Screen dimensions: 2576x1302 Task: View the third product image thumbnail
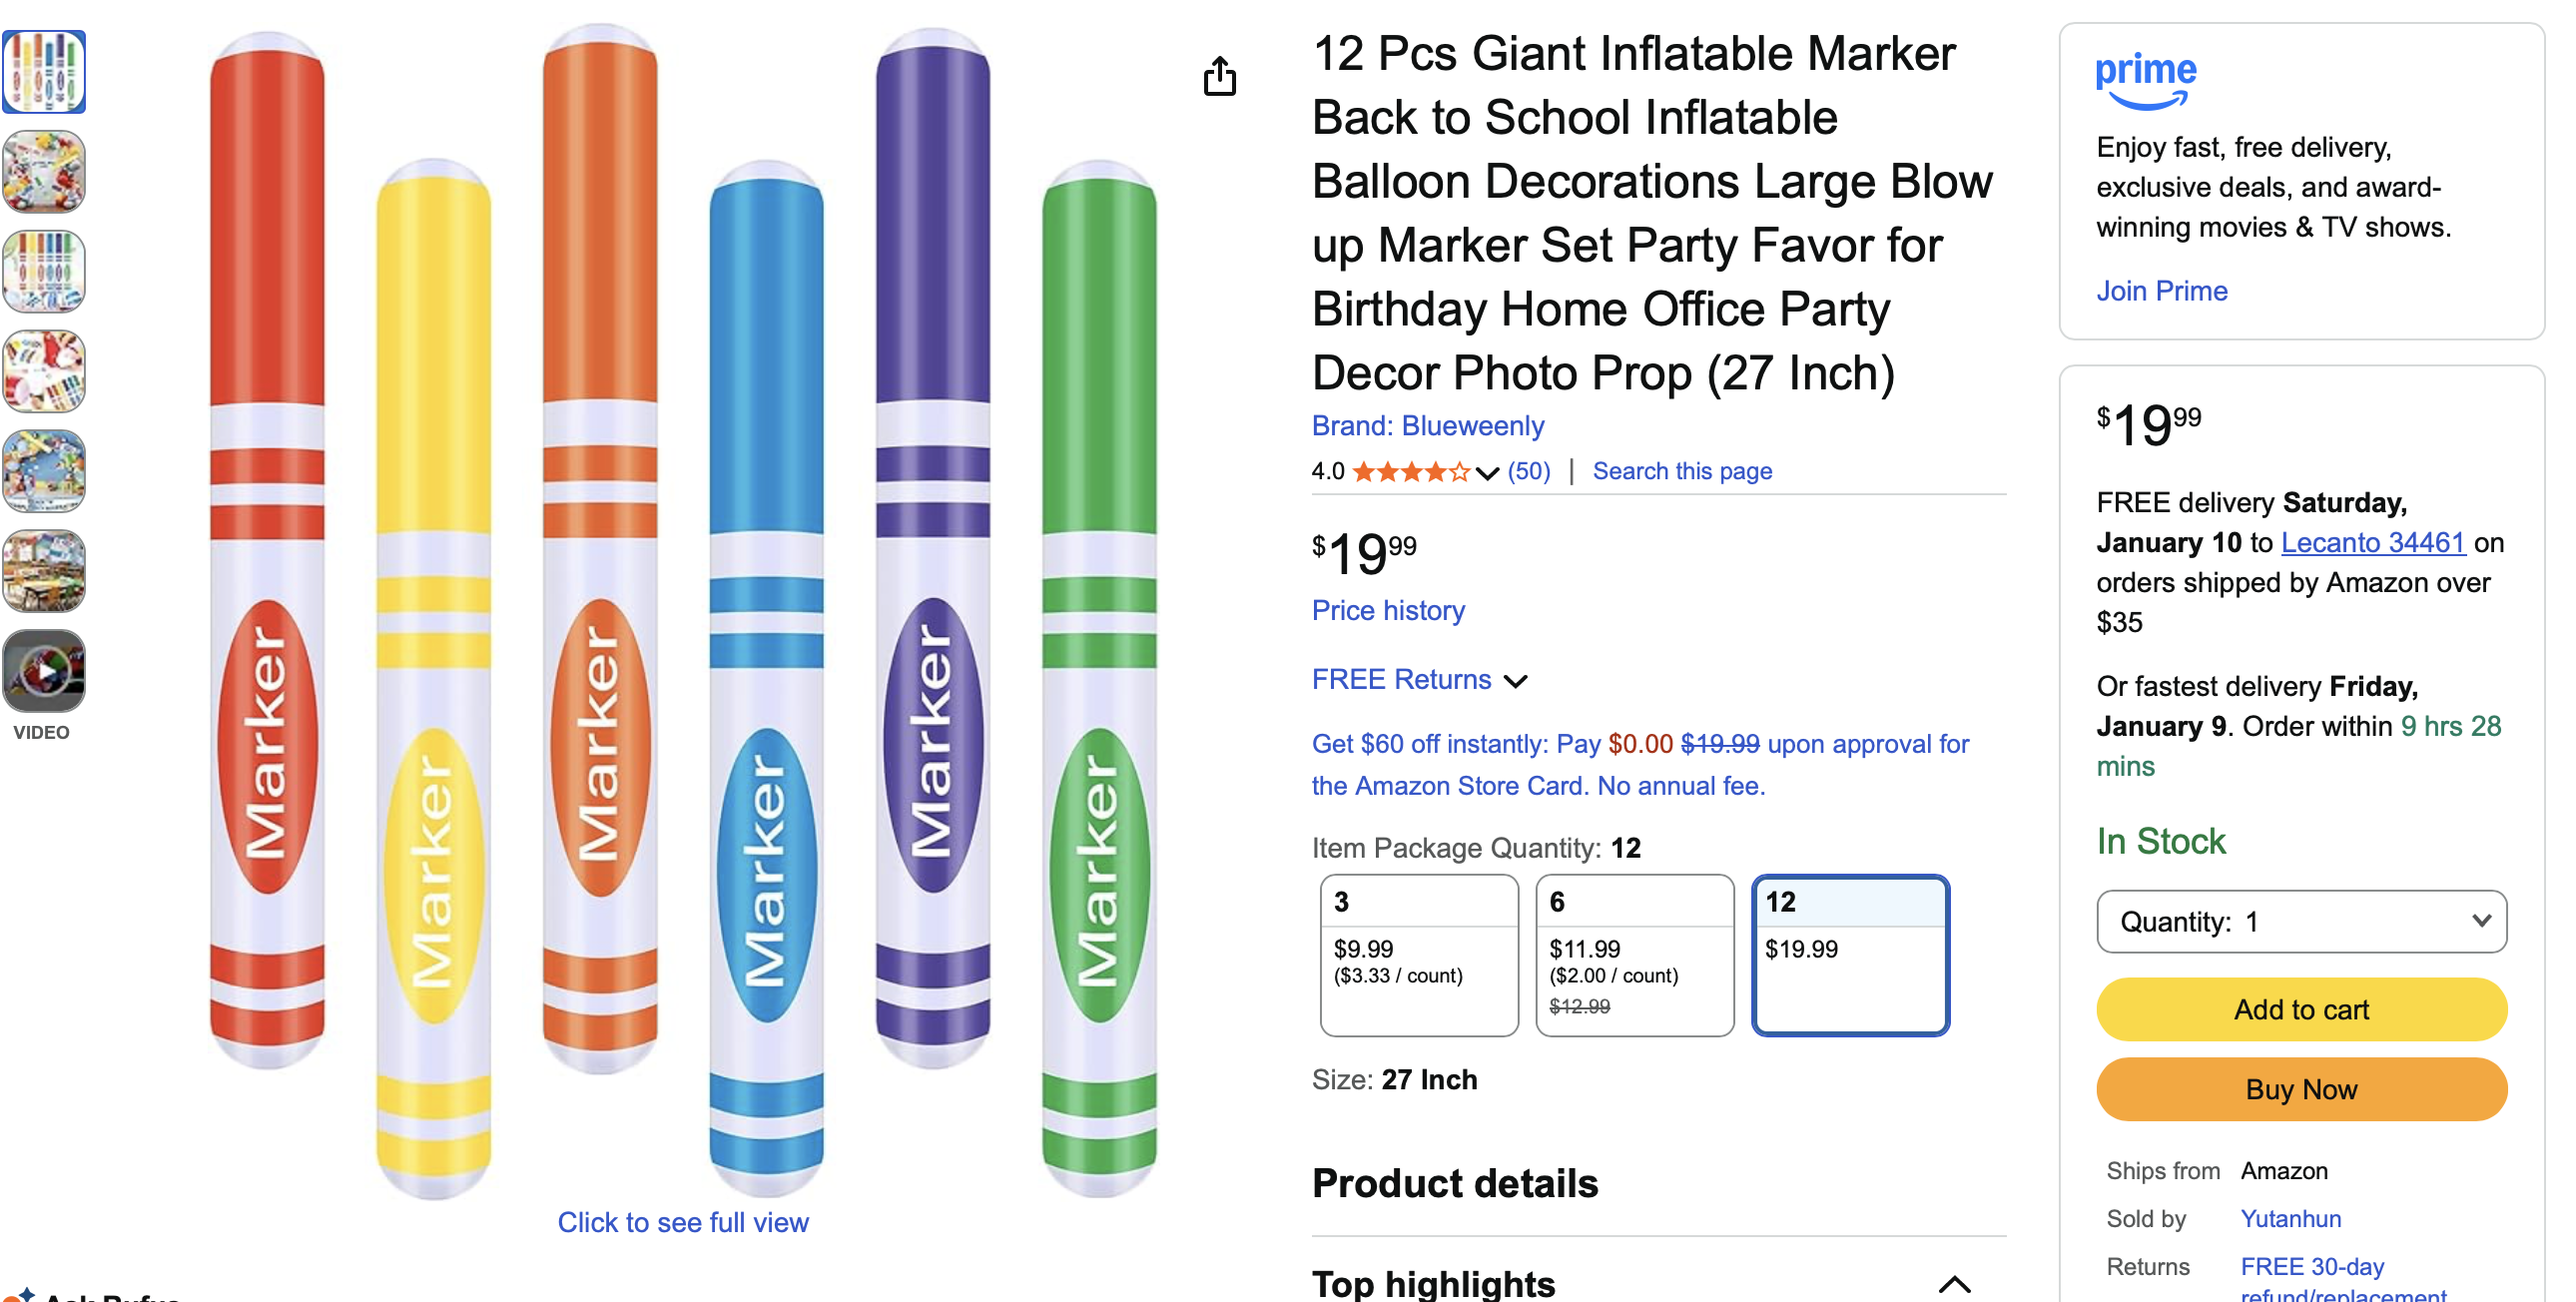click(44, 272)
